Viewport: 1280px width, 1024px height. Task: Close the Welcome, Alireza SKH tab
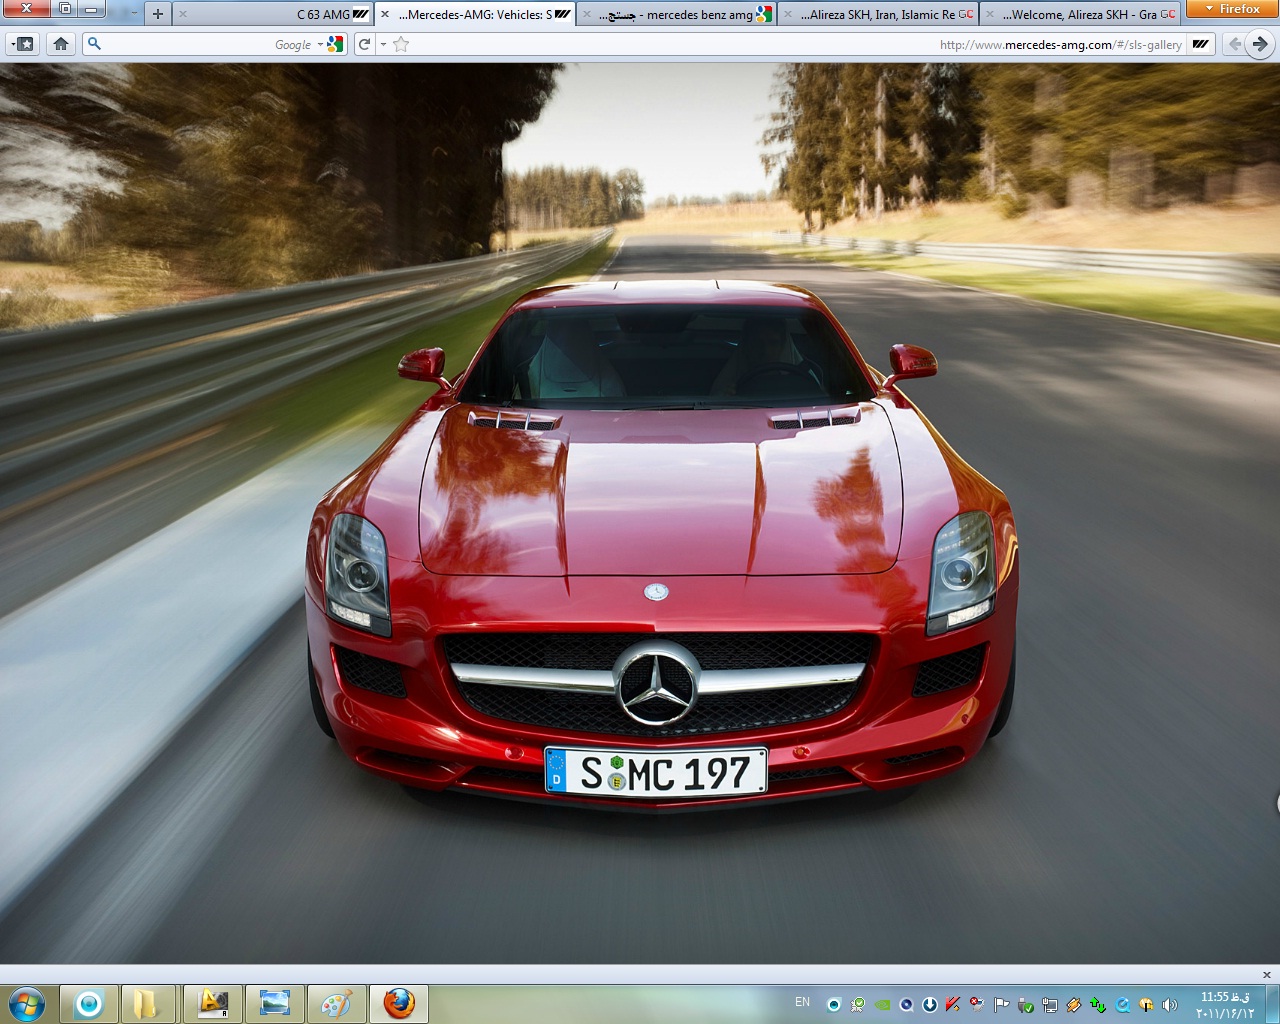point(990,14)
